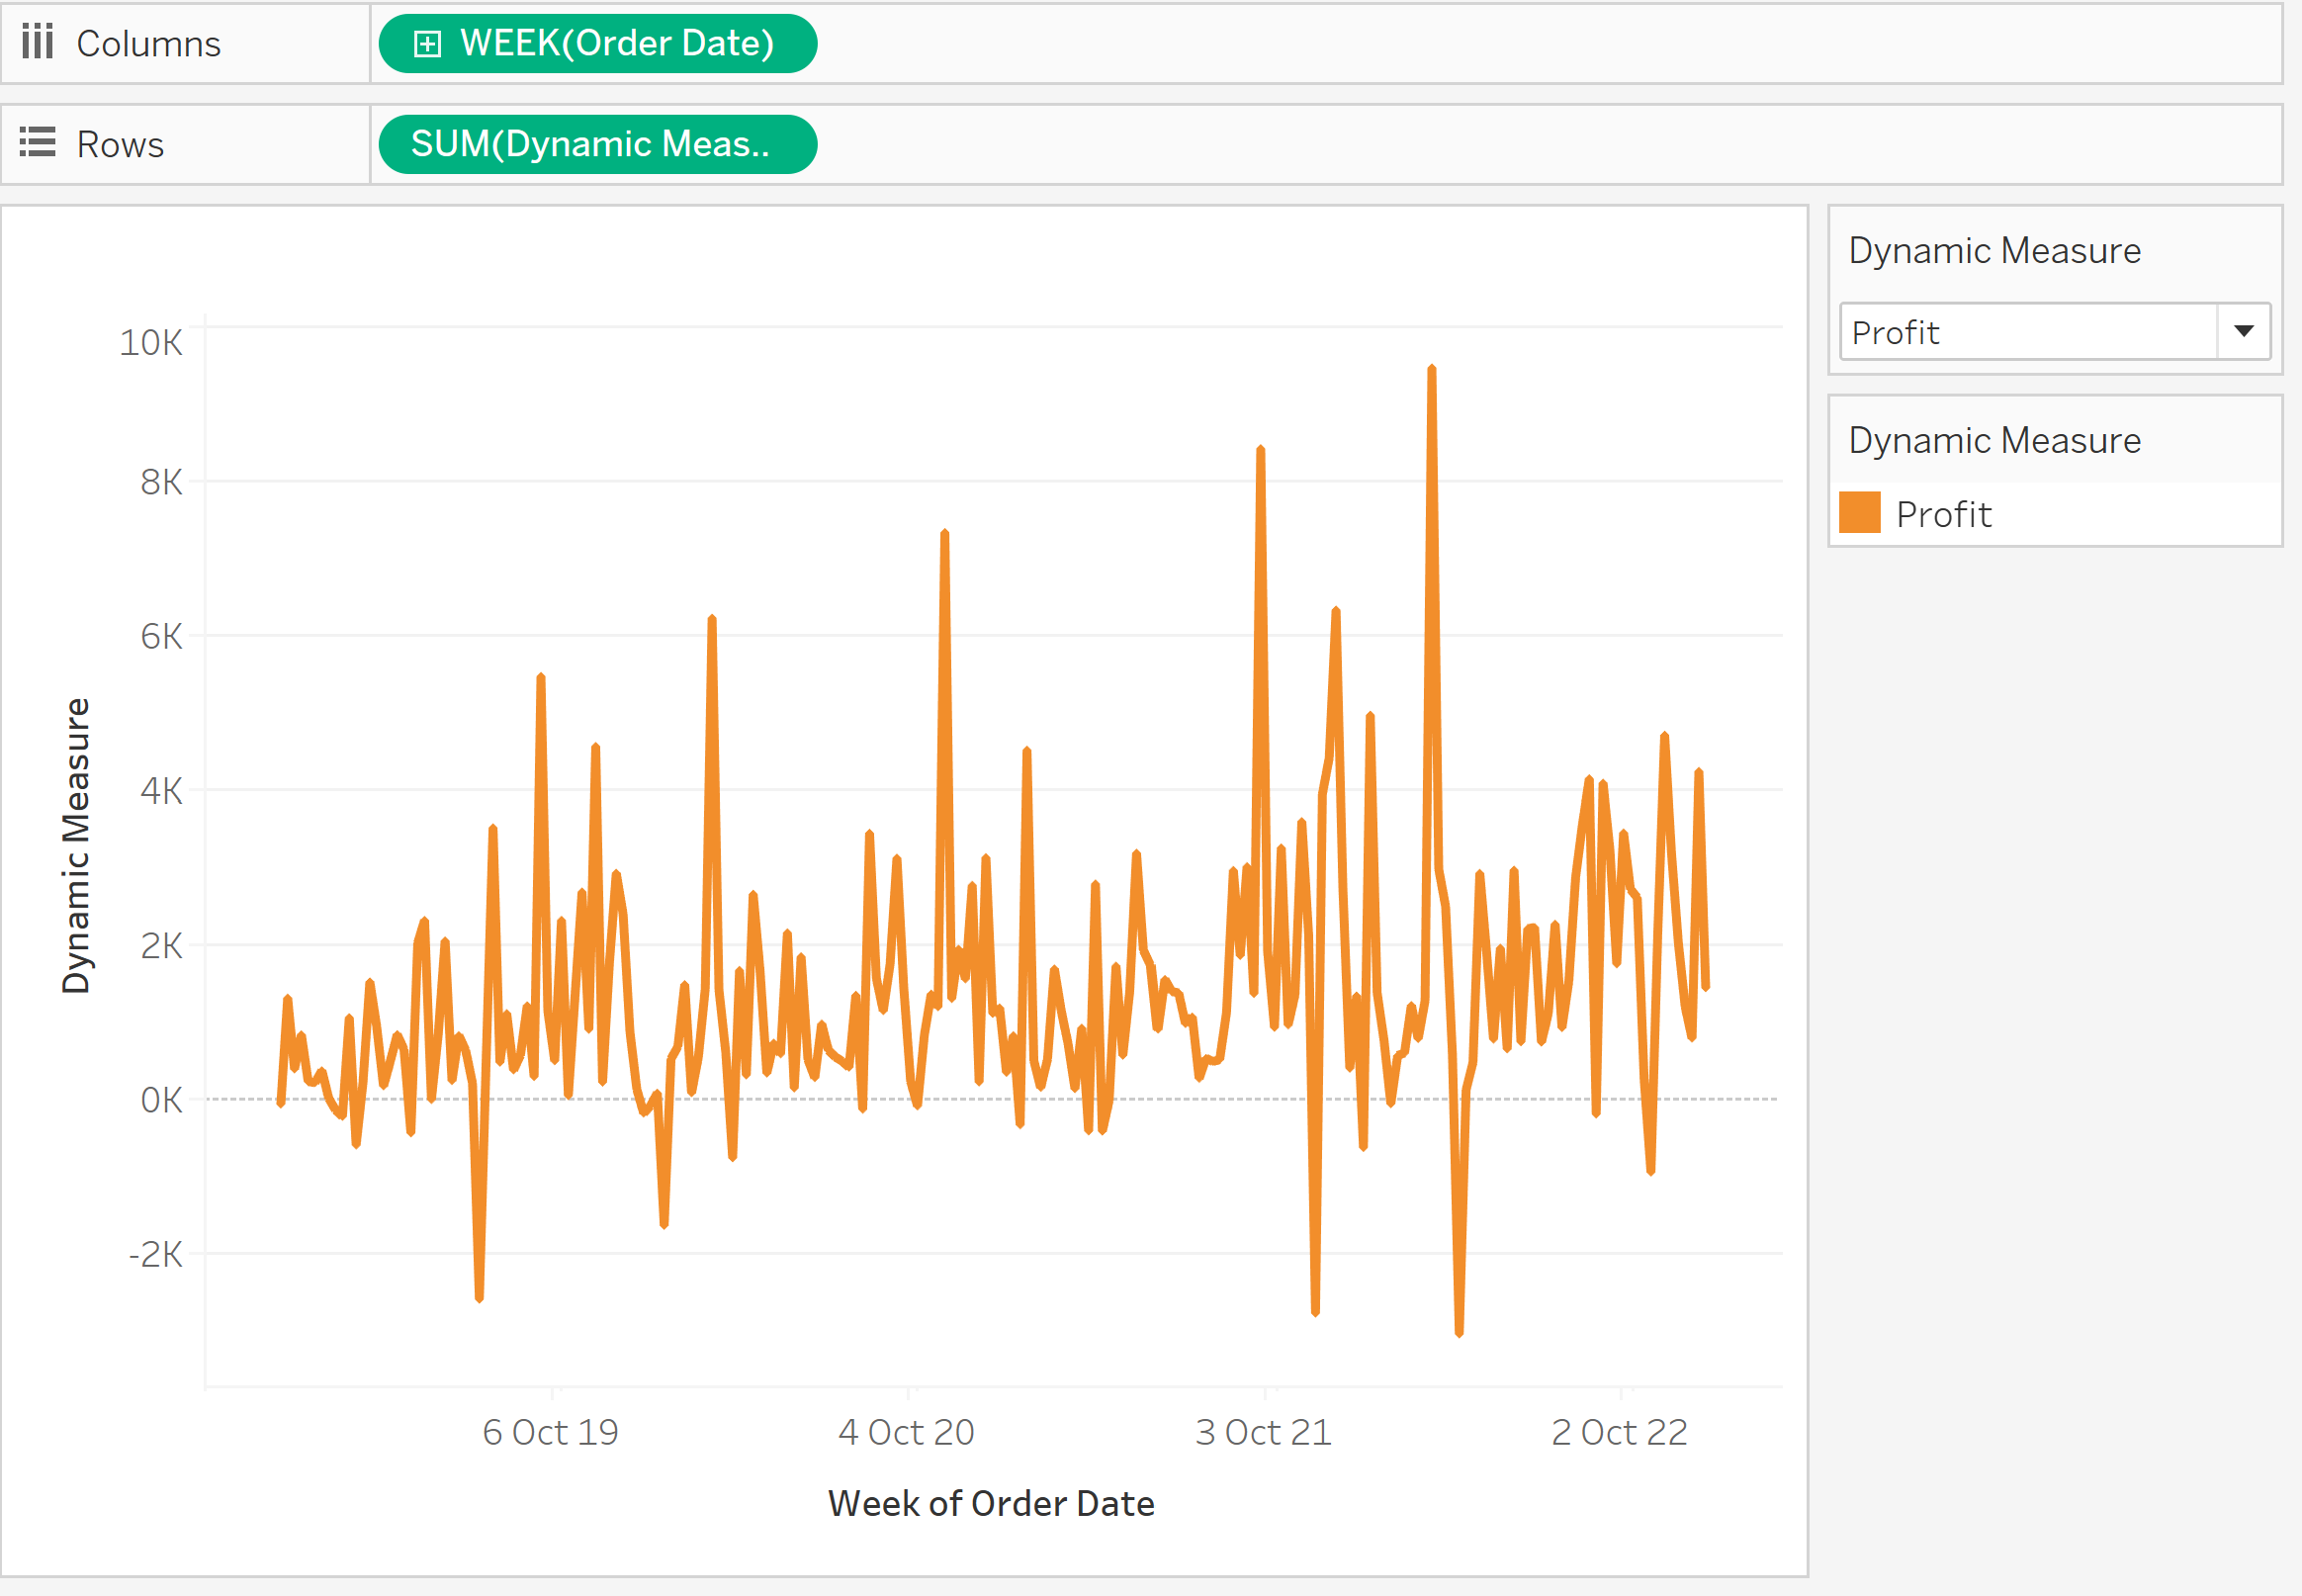The image size is (2302, 1596).
Task: Click the orange Profit legend color swatch
Action: 1859,513
